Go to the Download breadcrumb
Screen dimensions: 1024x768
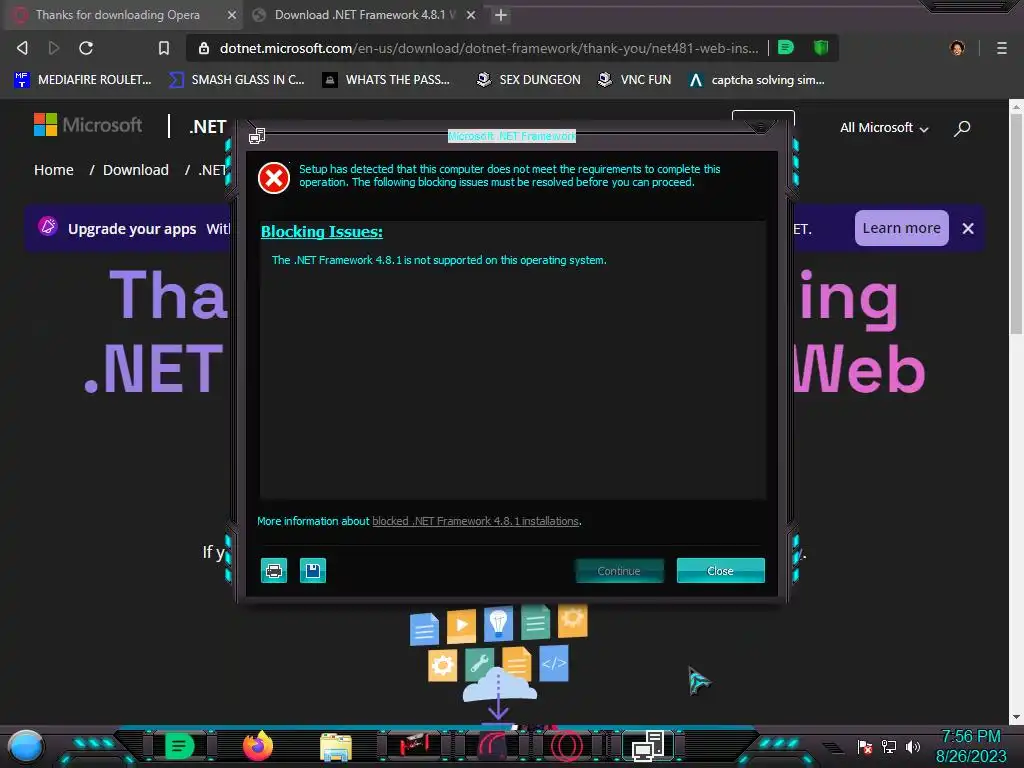click(x=136, y=170)
